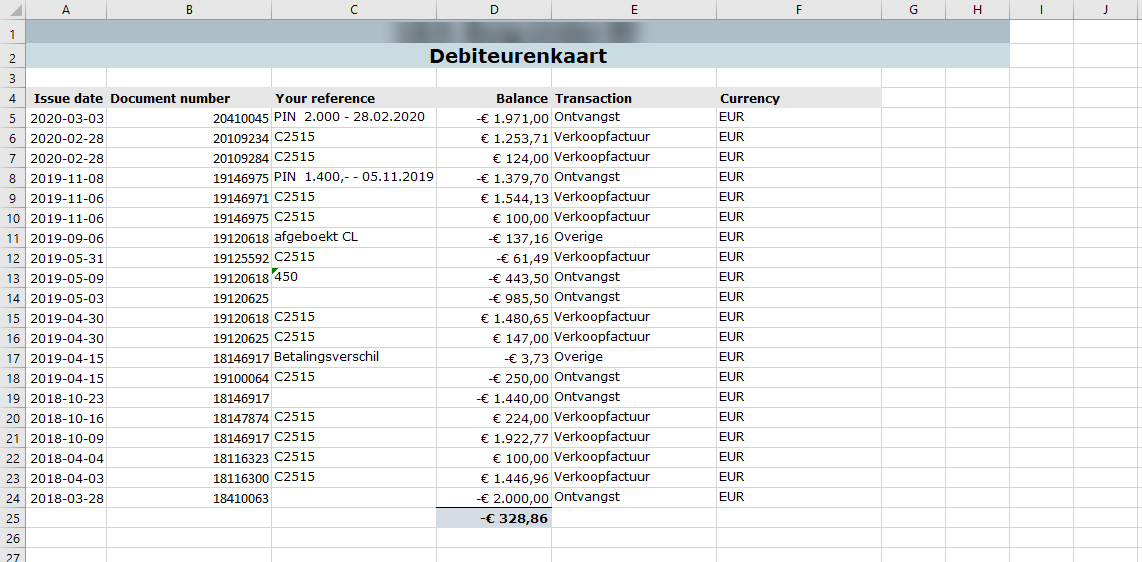
Task: Select document number 18410063
Action: (189, 498)
